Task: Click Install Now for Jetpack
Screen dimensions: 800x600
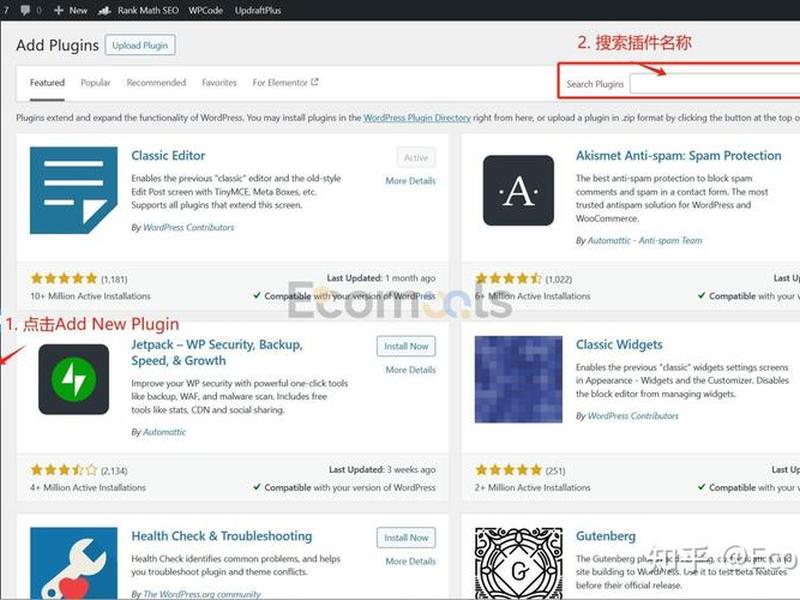Action: 406,346
